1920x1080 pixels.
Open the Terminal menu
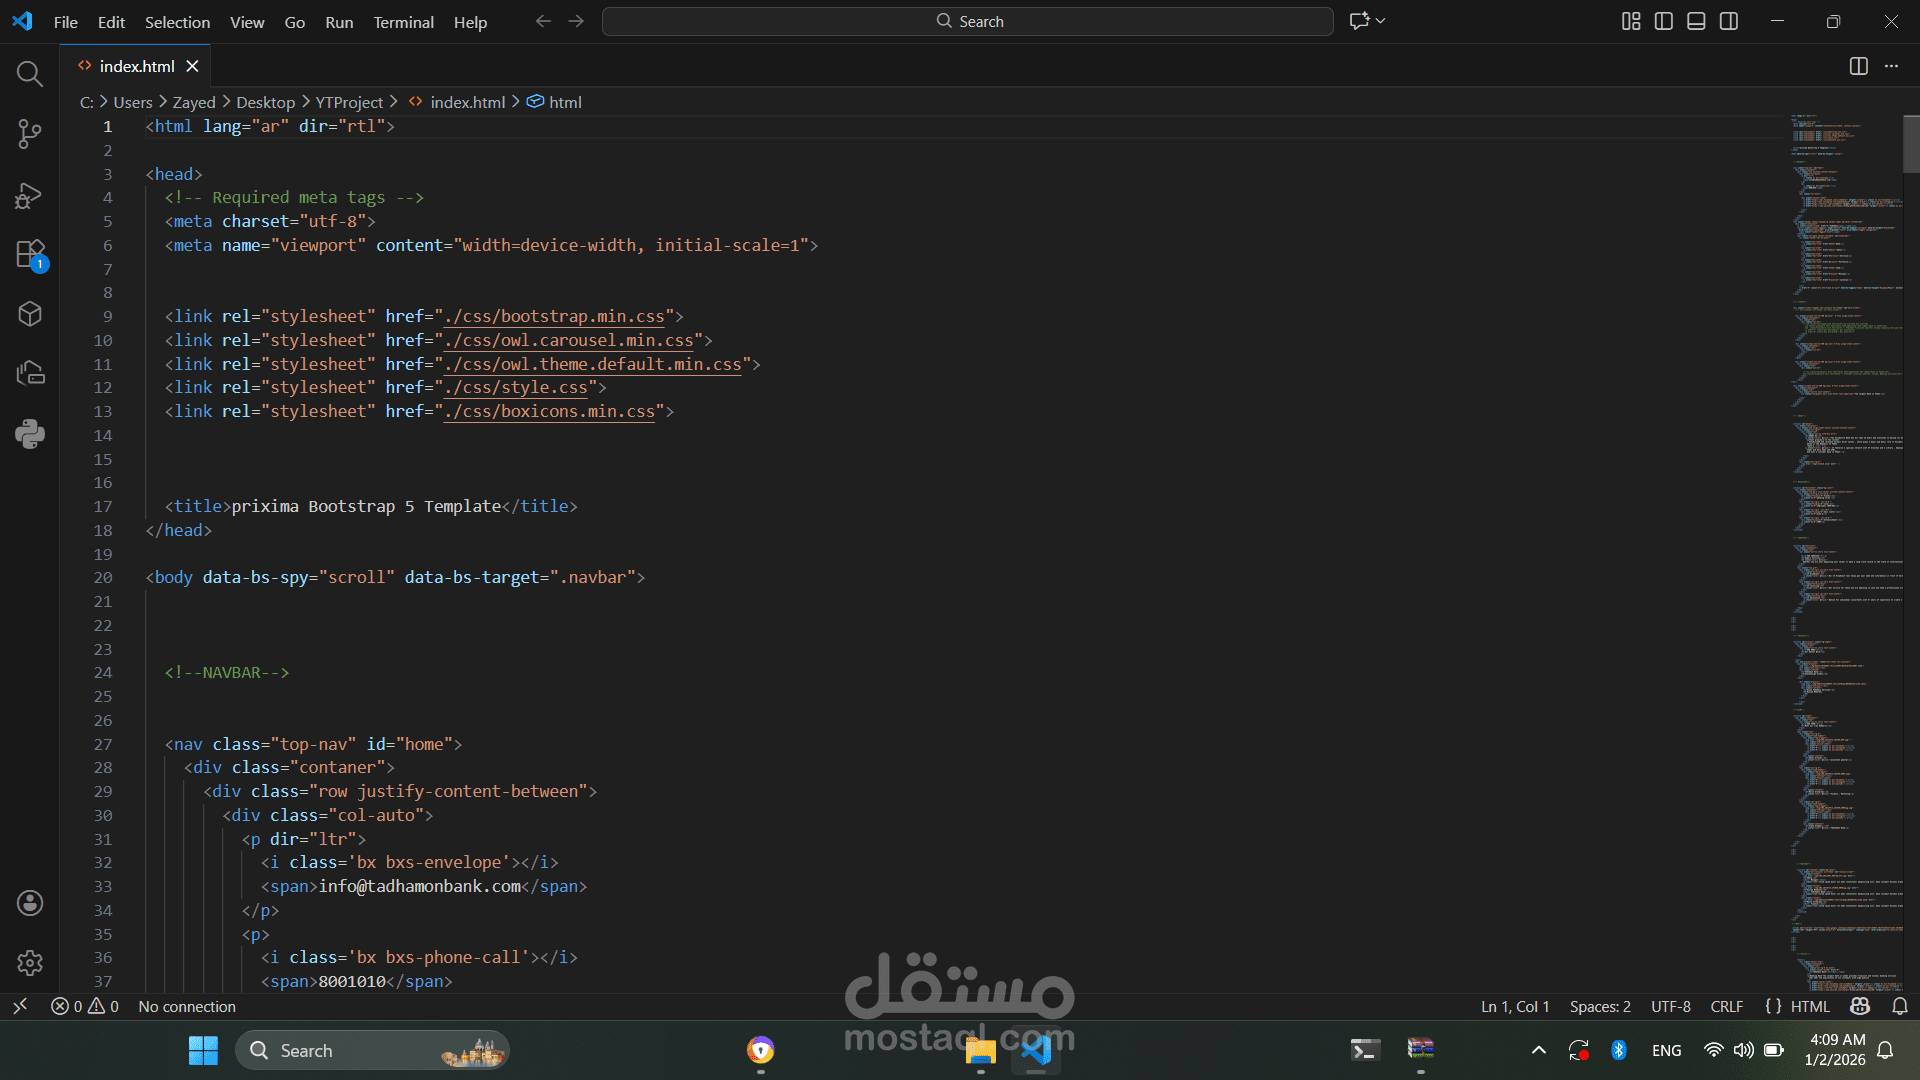pos(403,22)
